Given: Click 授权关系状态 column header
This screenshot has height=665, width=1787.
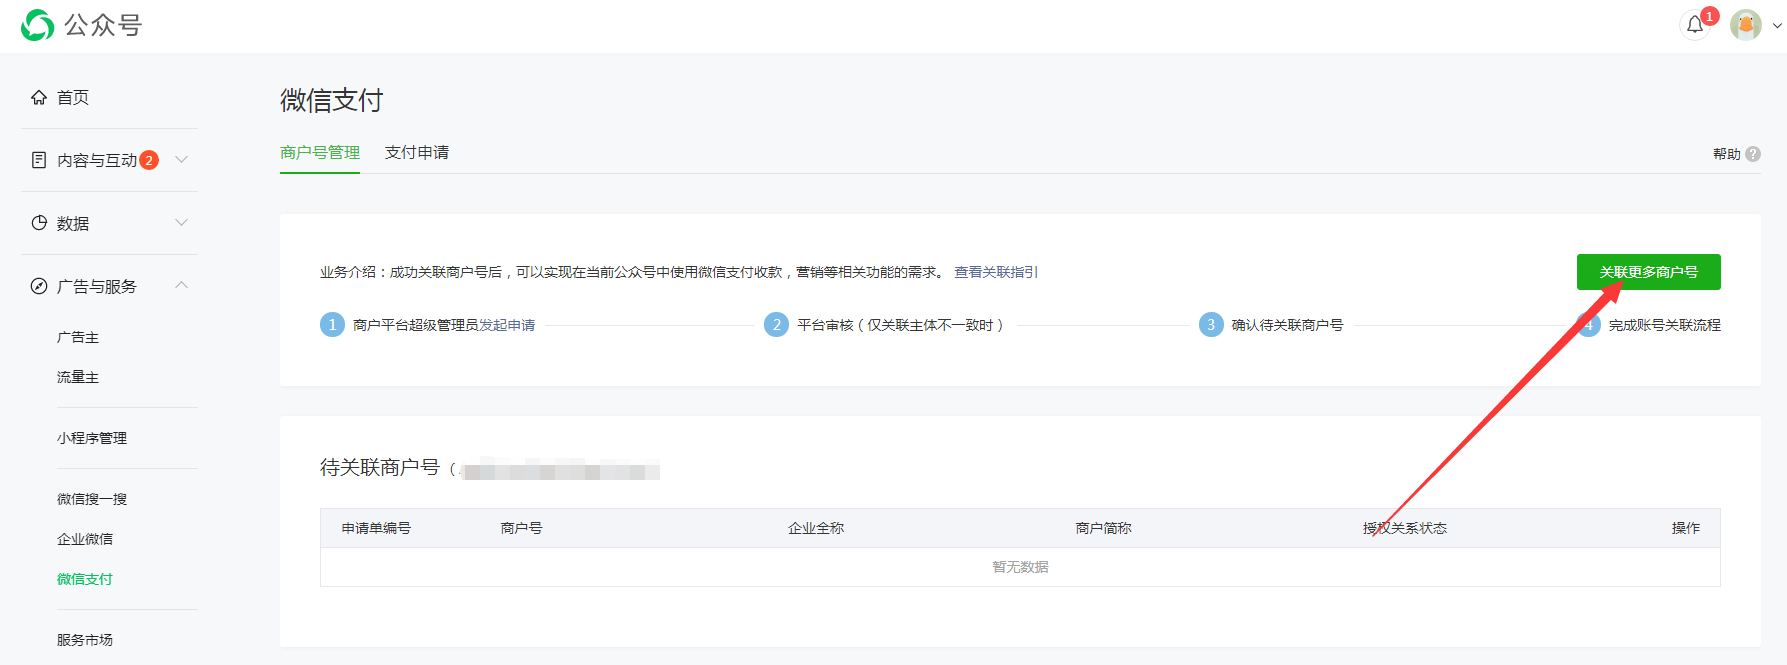Looking at the screenshot, I should tap(1405, 528).
